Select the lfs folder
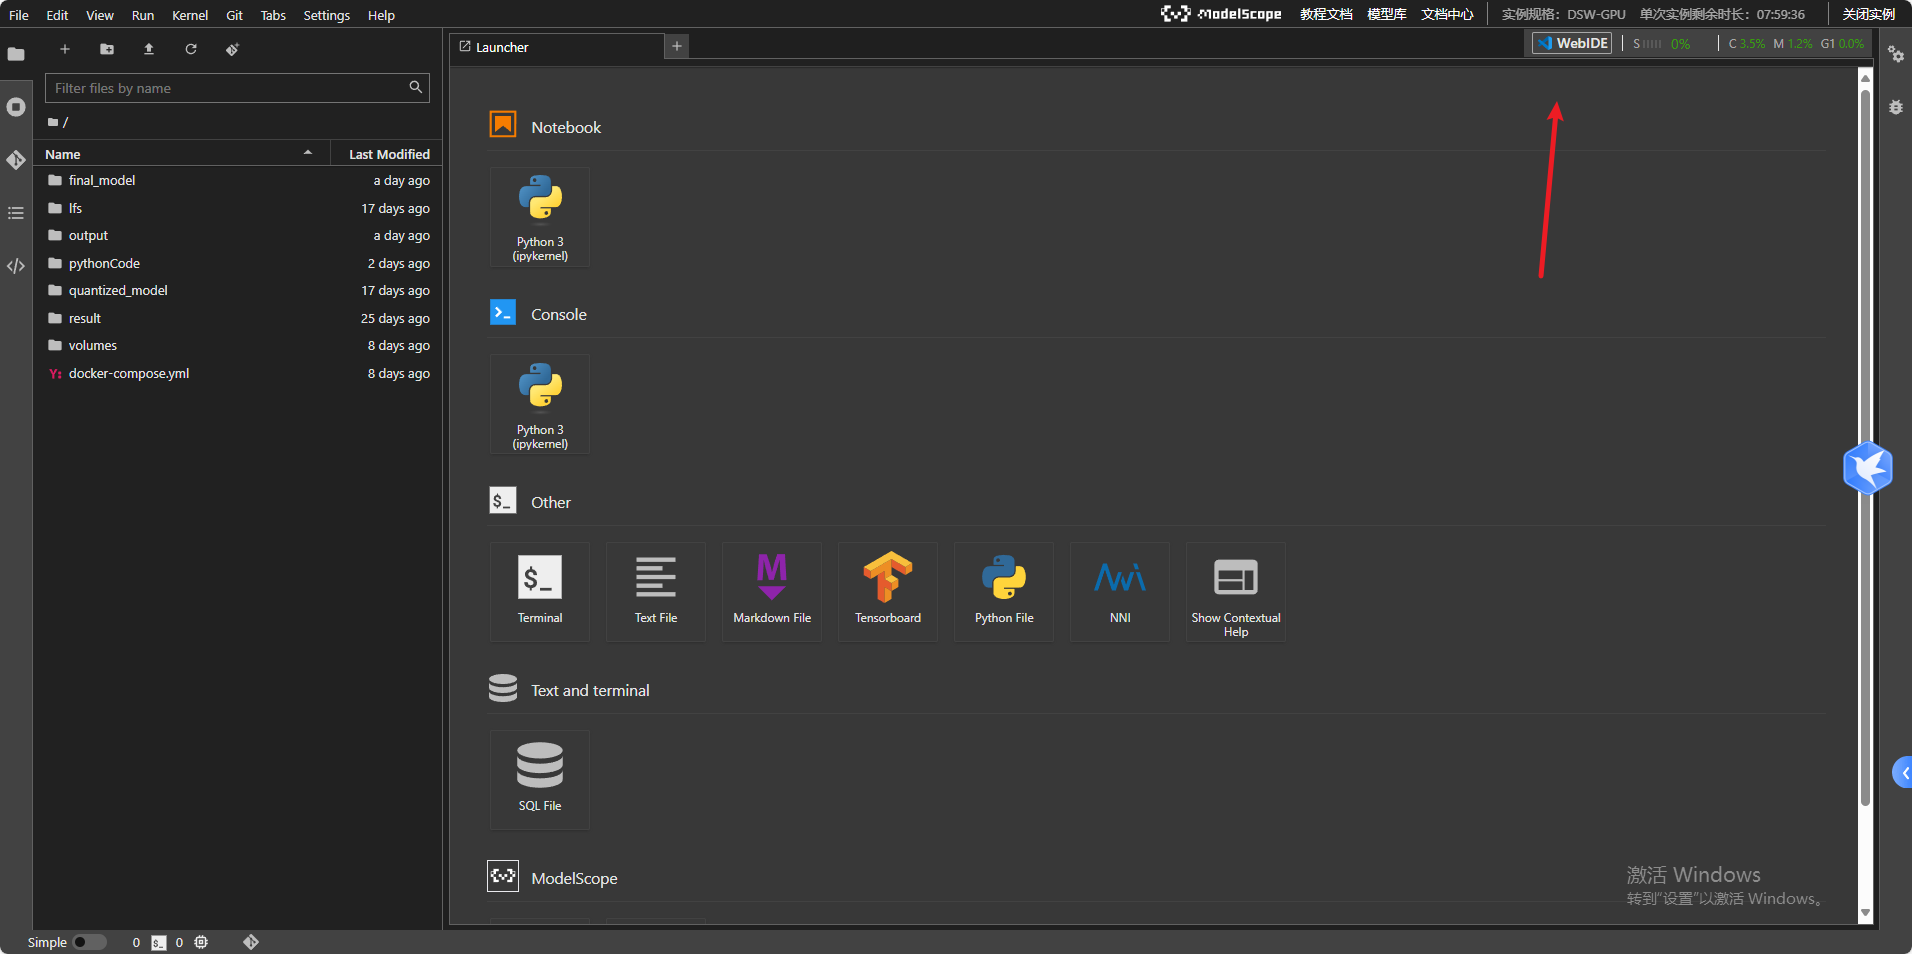The height and width of the screenshot is (954, 1912). pos(238,208)
